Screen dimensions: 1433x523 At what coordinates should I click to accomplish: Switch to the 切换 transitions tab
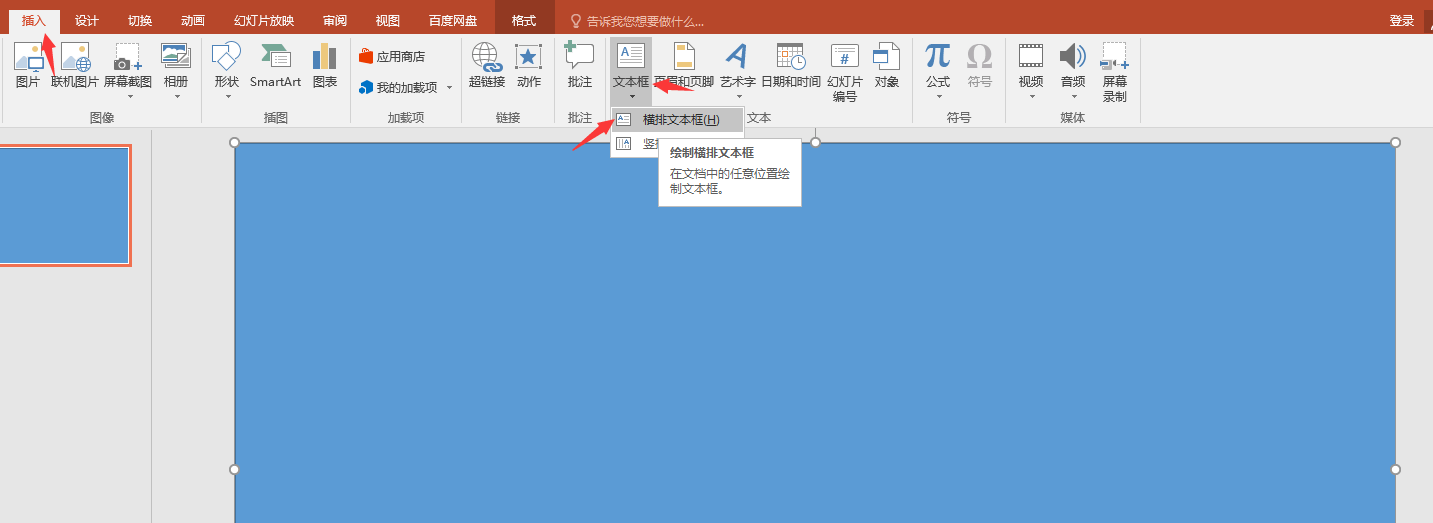pyautogui.click(x=140, y=21)
